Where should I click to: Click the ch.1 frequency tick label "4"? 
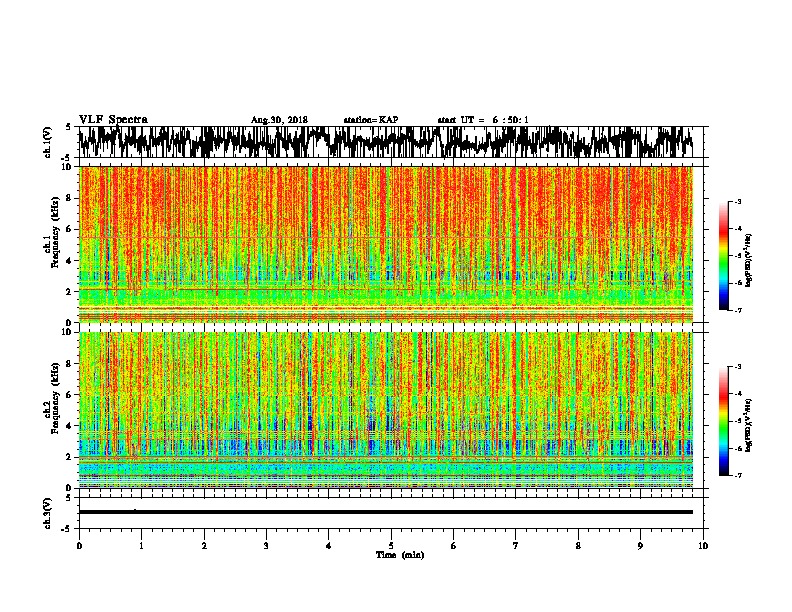[x=69, y=261]
